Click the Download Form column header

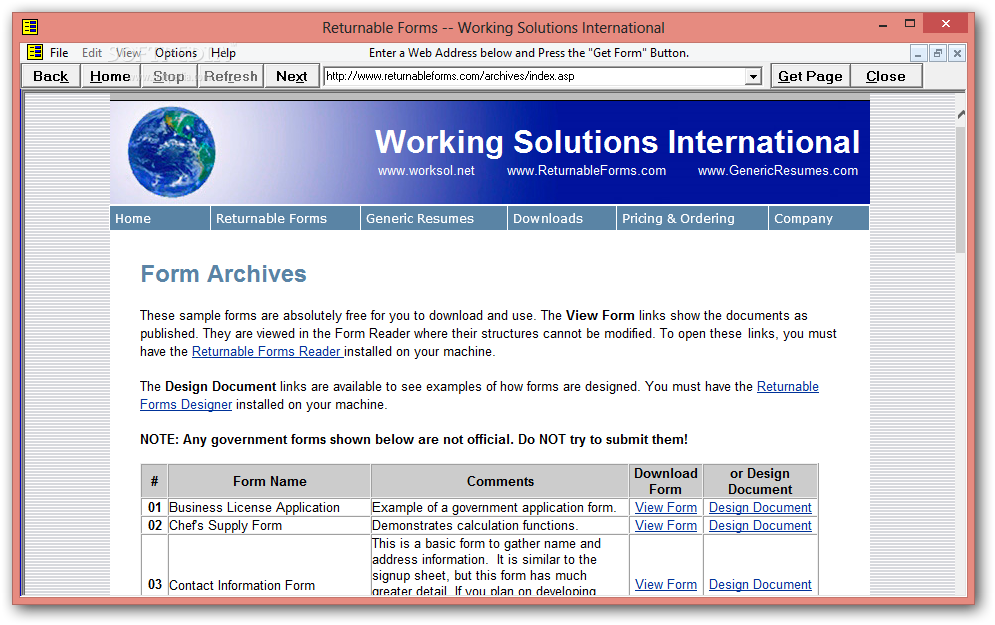tap(666, 482)
